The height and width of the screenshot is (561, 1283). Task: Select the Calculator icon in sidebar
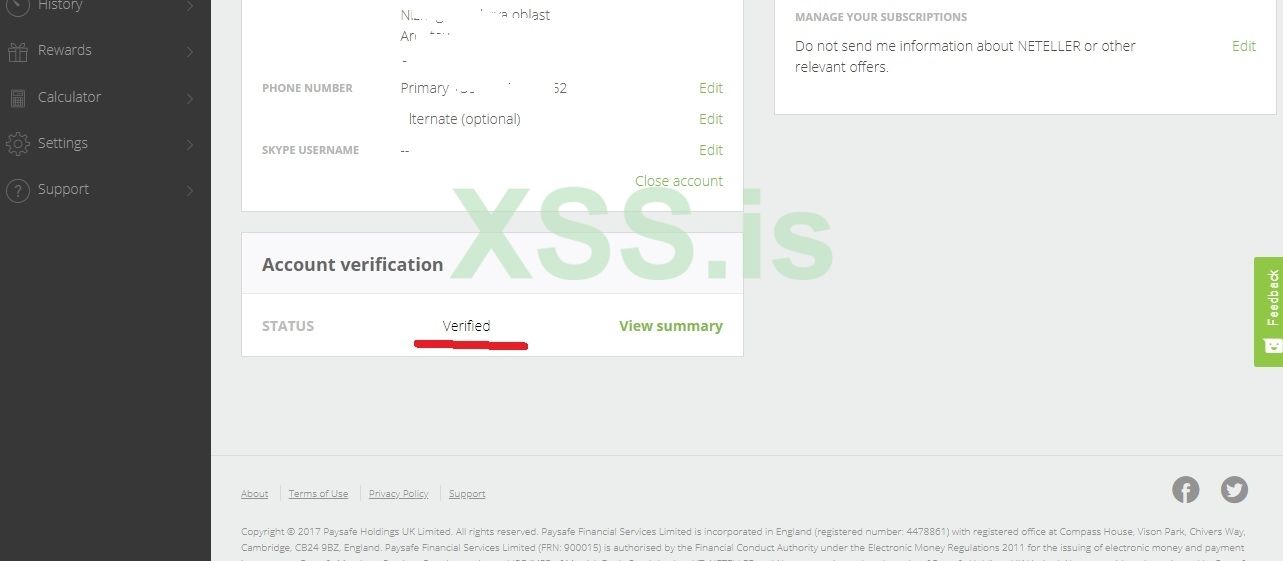point(17,98)
